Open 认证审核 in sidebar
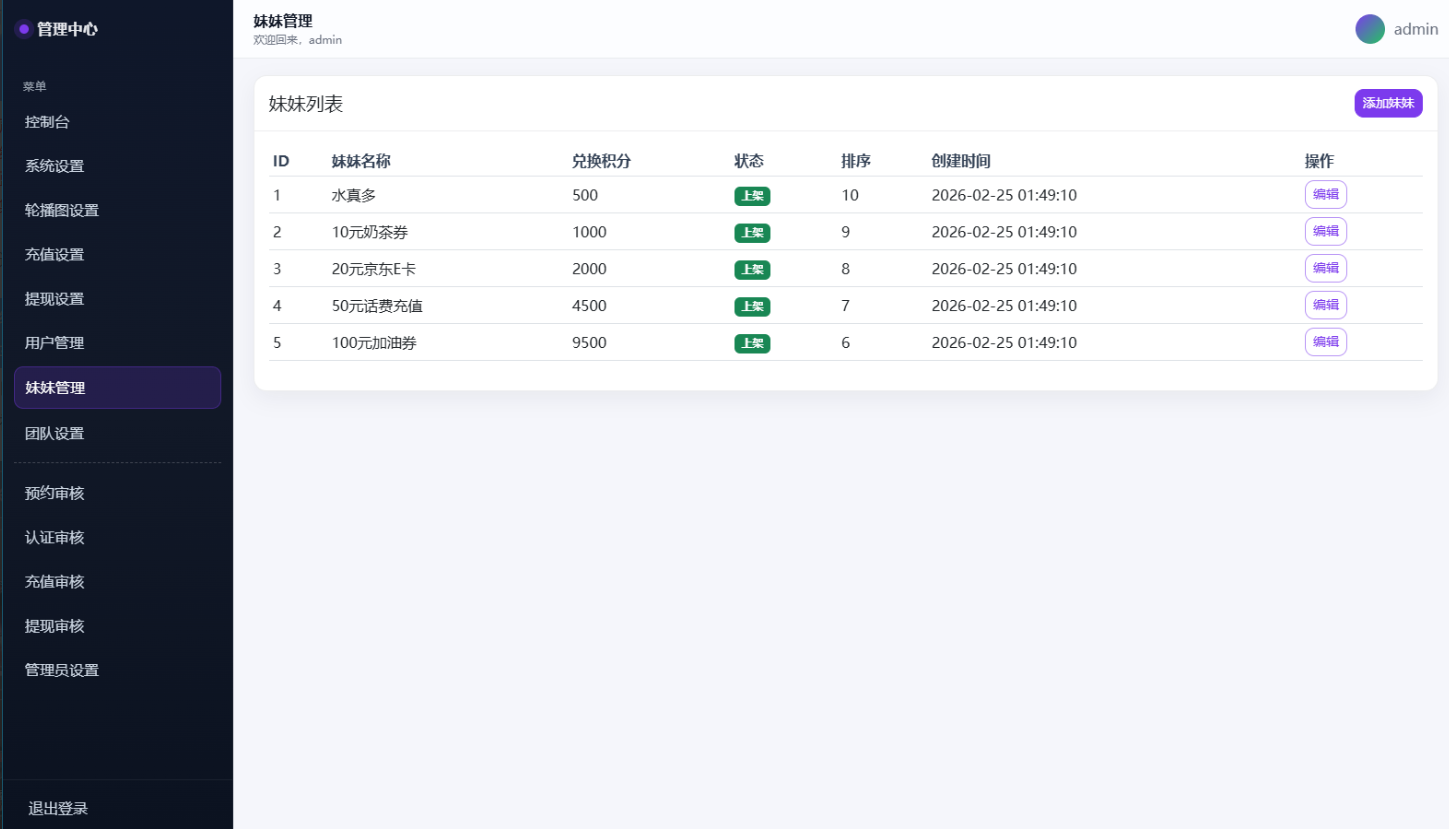 117,537
